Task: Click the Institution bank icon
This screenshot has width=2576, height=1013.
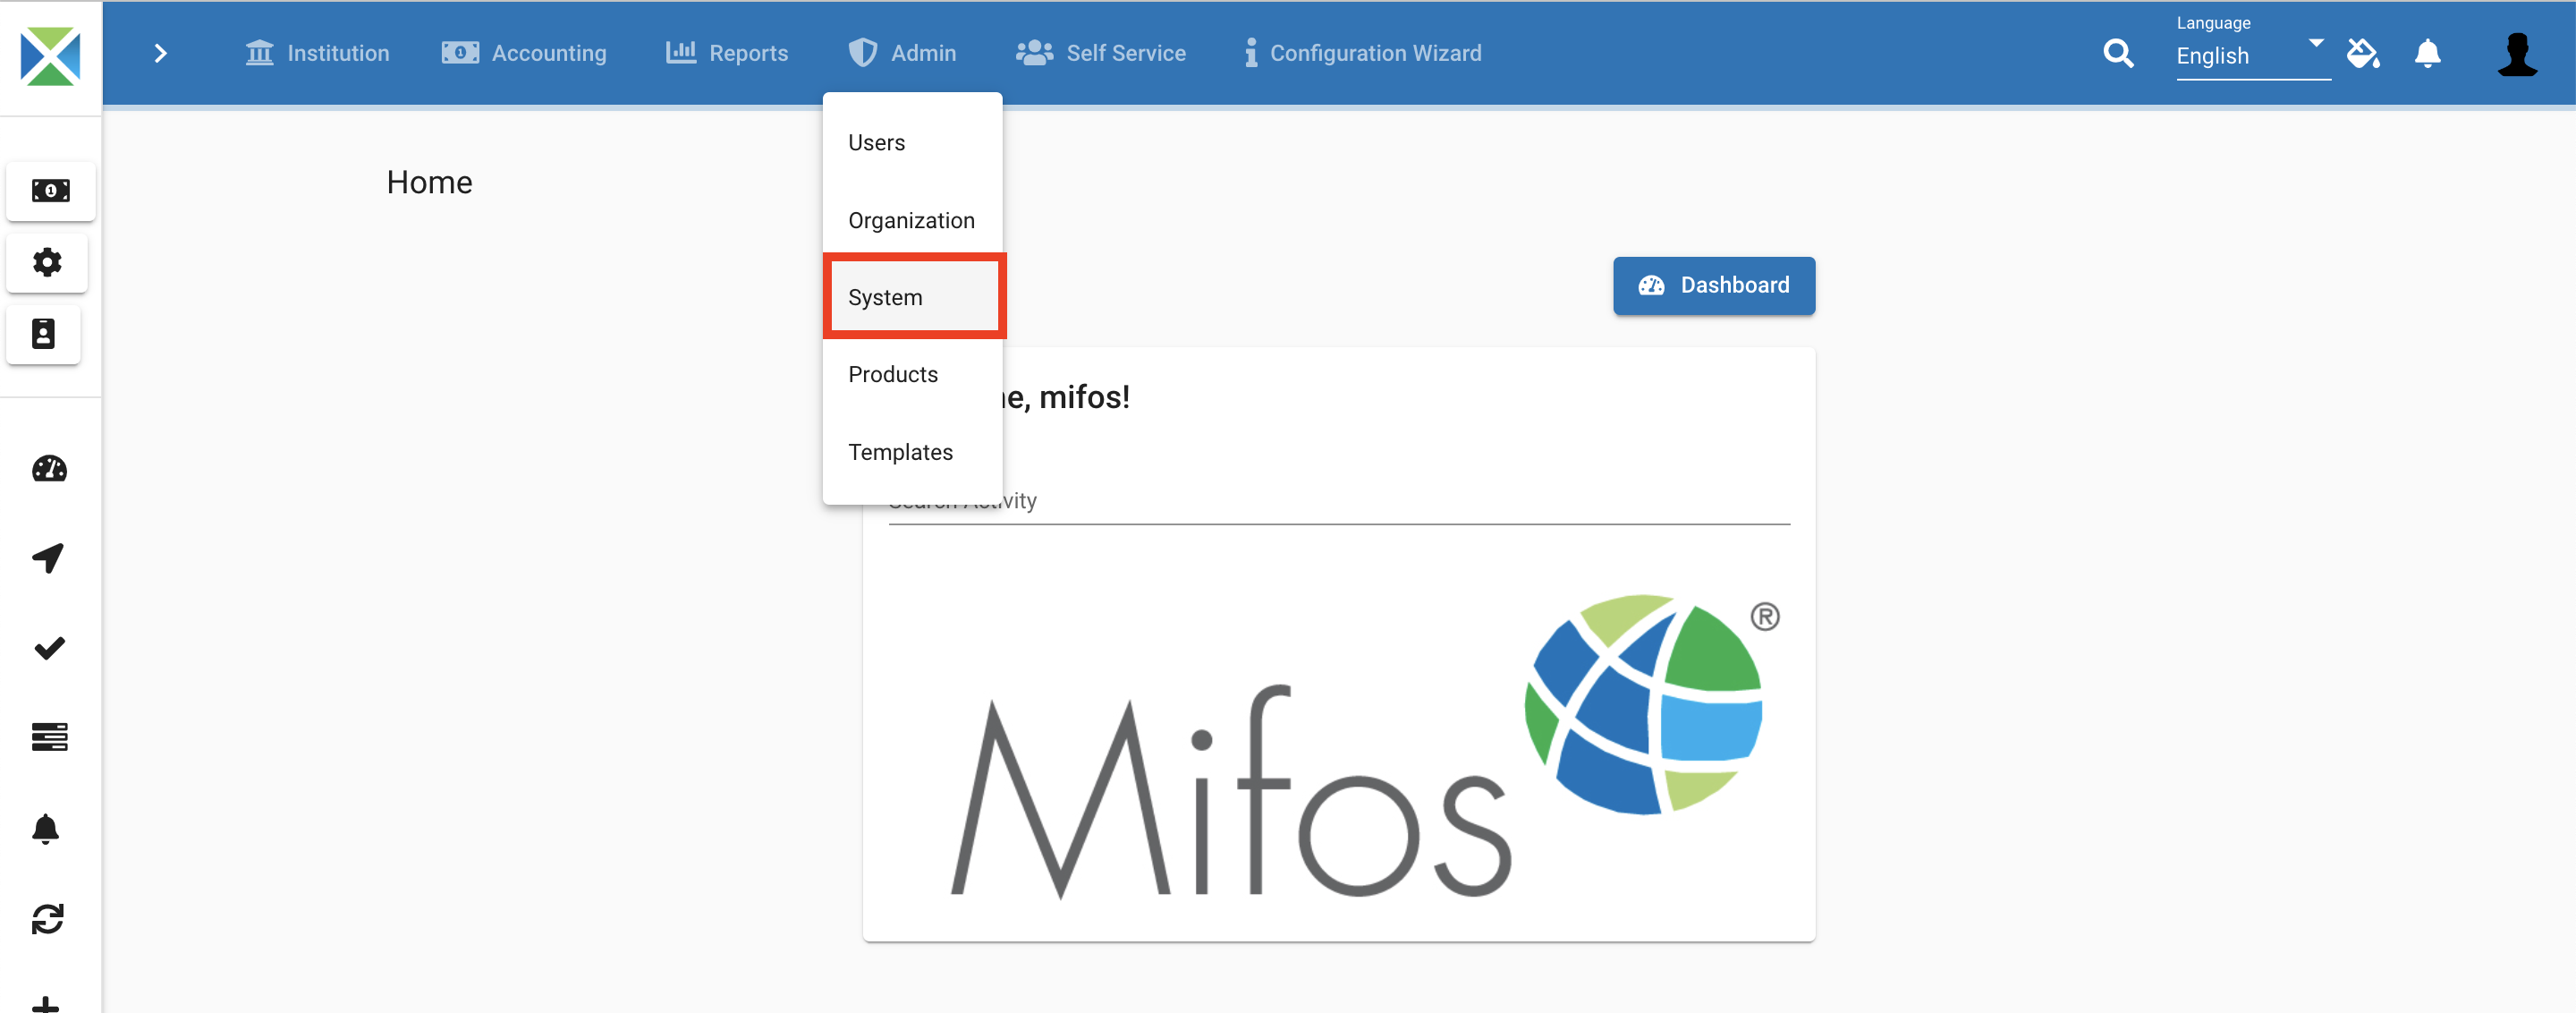Action: click(259, 53)
